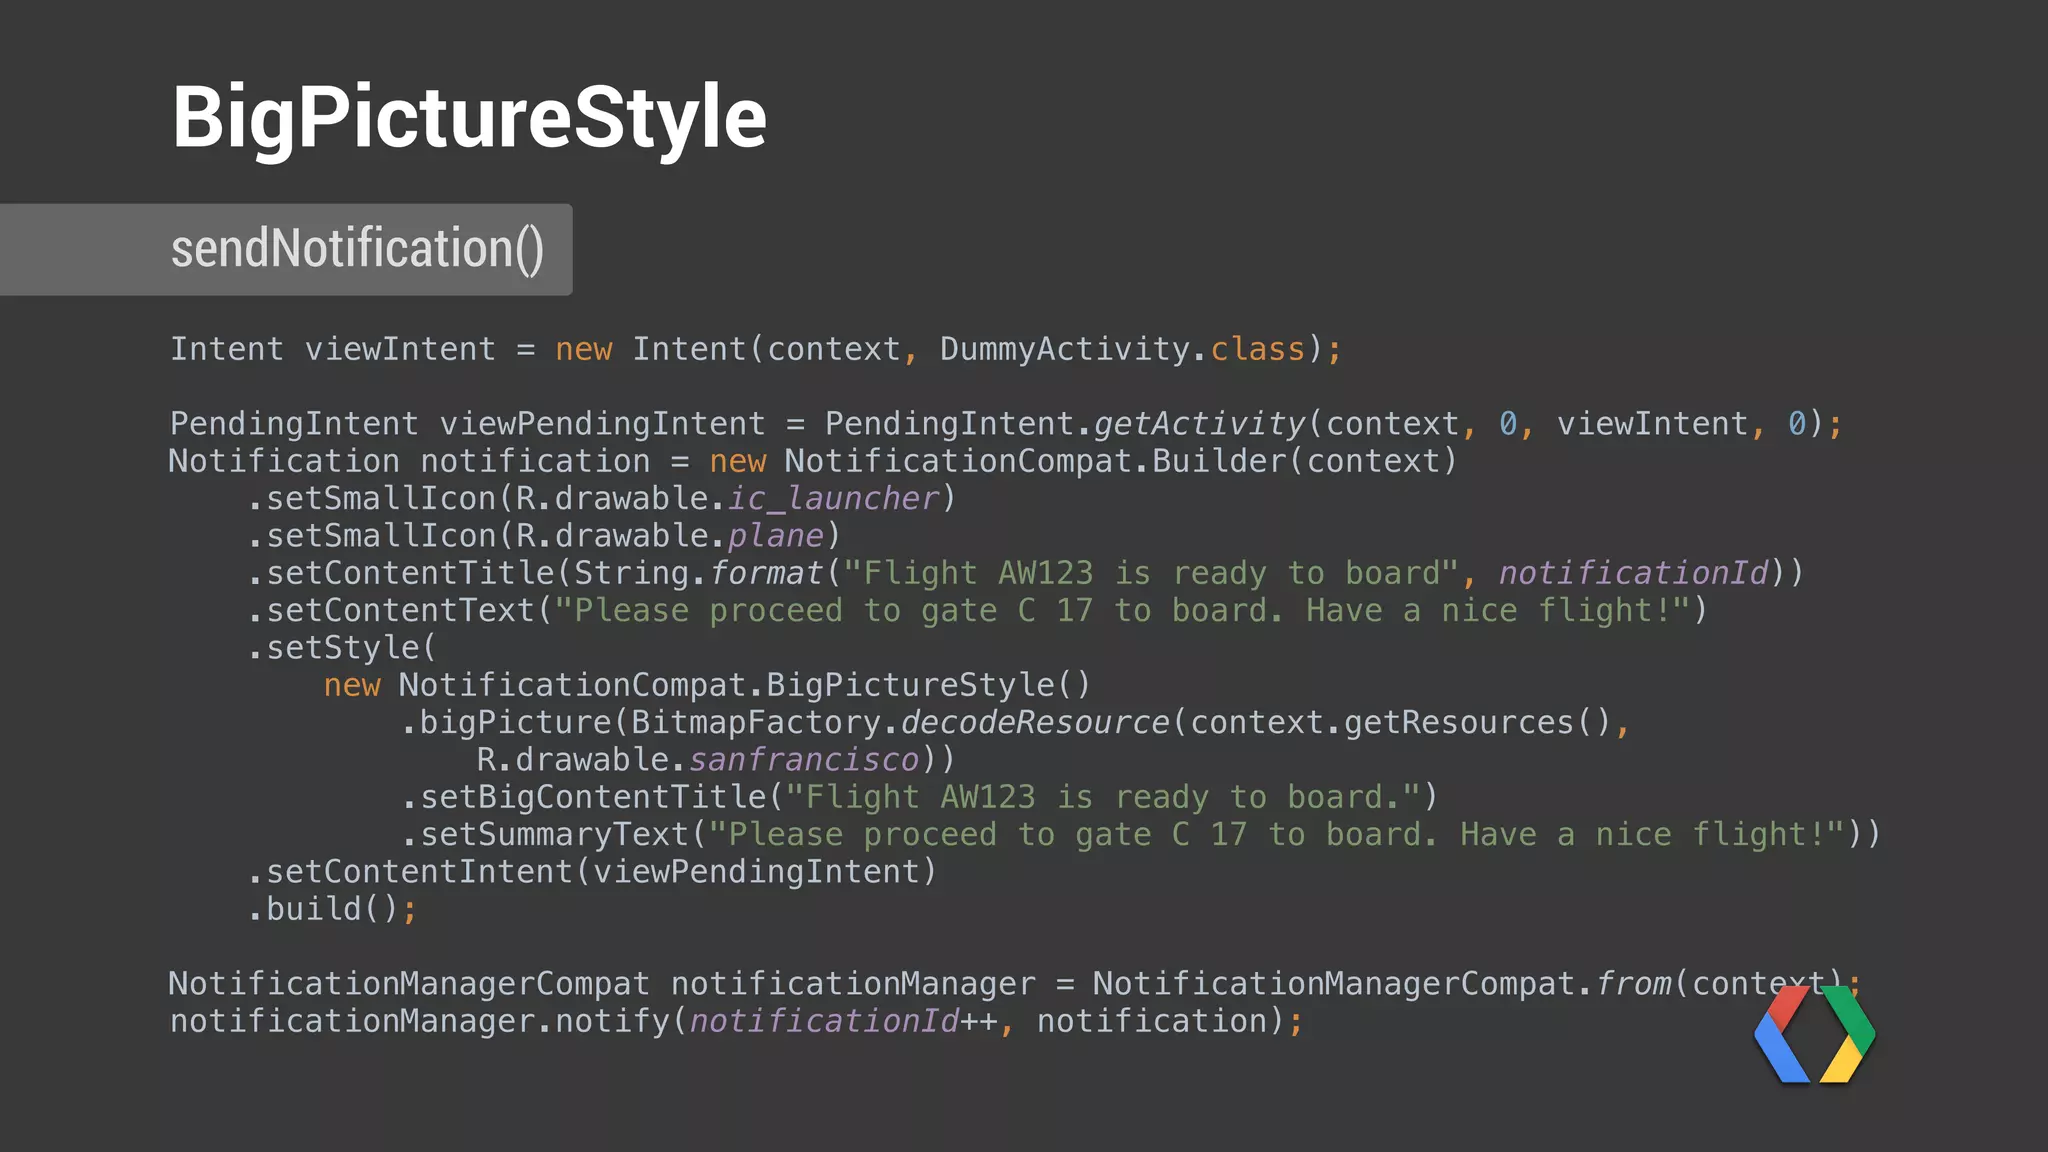
Task: Click the PendingIntent viewPendingIntent code line
Action: (x=1006, y=424)
